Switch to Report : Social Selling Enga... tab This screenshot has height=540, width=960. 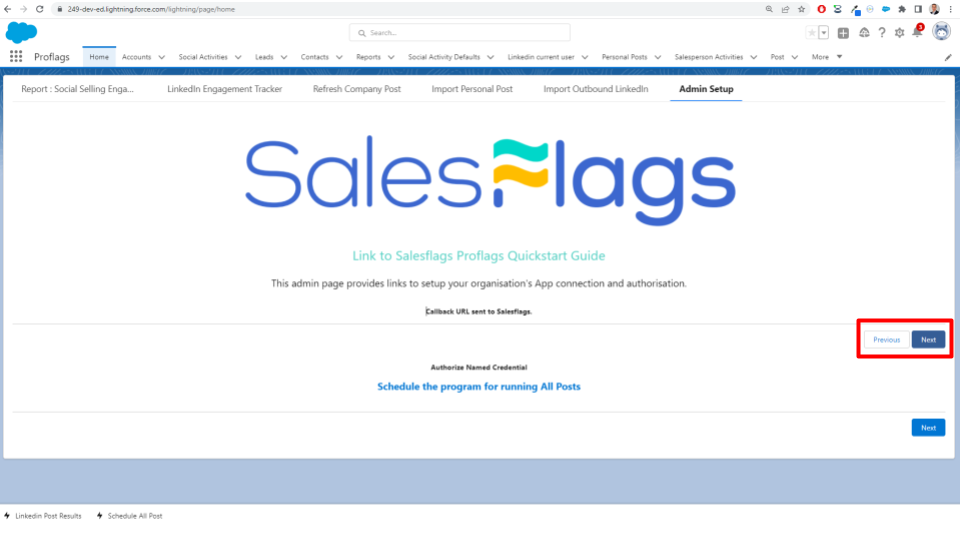coord(77,89)
